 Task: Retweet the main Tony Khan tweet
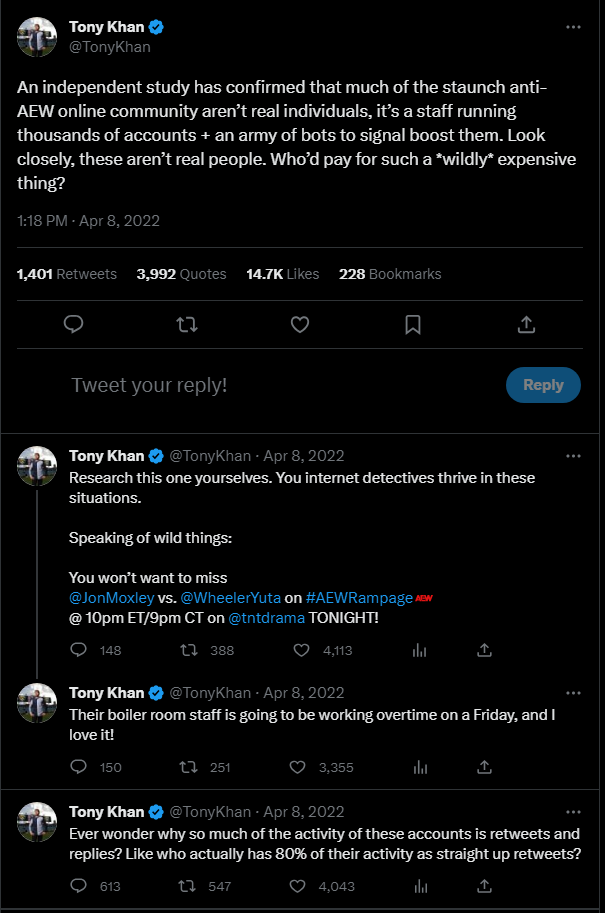tap(186, 324)
